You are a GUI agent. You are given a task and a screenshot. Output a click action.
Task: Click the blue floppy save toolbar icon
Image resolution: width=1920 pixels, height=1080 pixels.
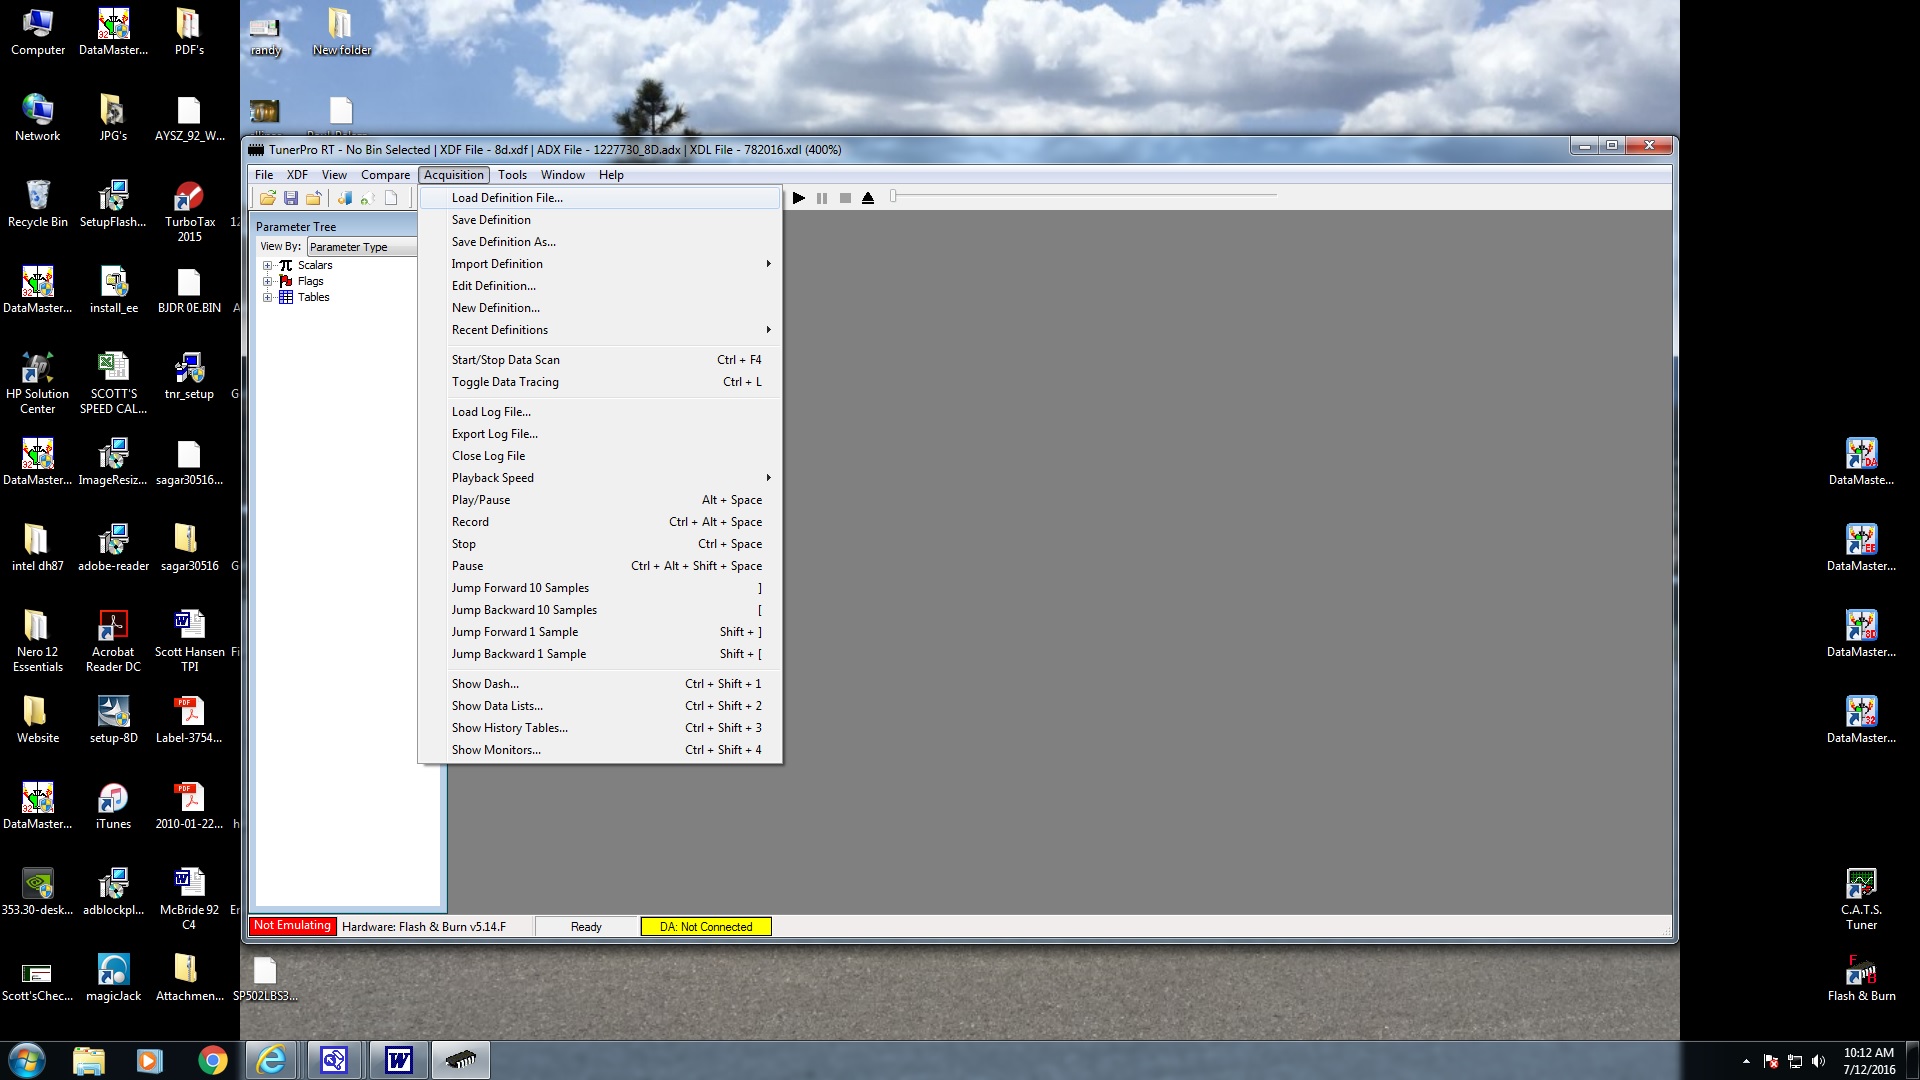[x=291, y=198]
